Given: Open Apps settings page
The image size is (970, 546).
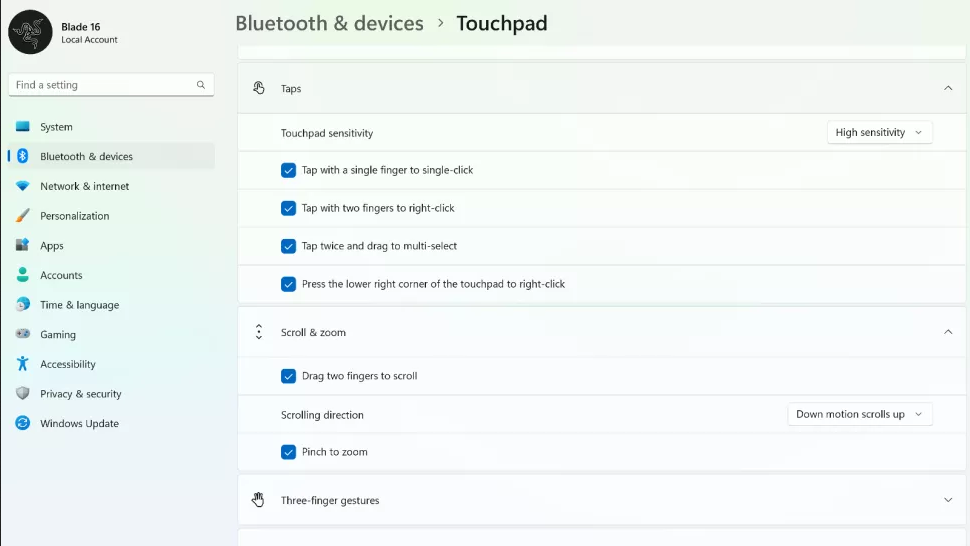Looking at the screenshot, I should point(111,245).
